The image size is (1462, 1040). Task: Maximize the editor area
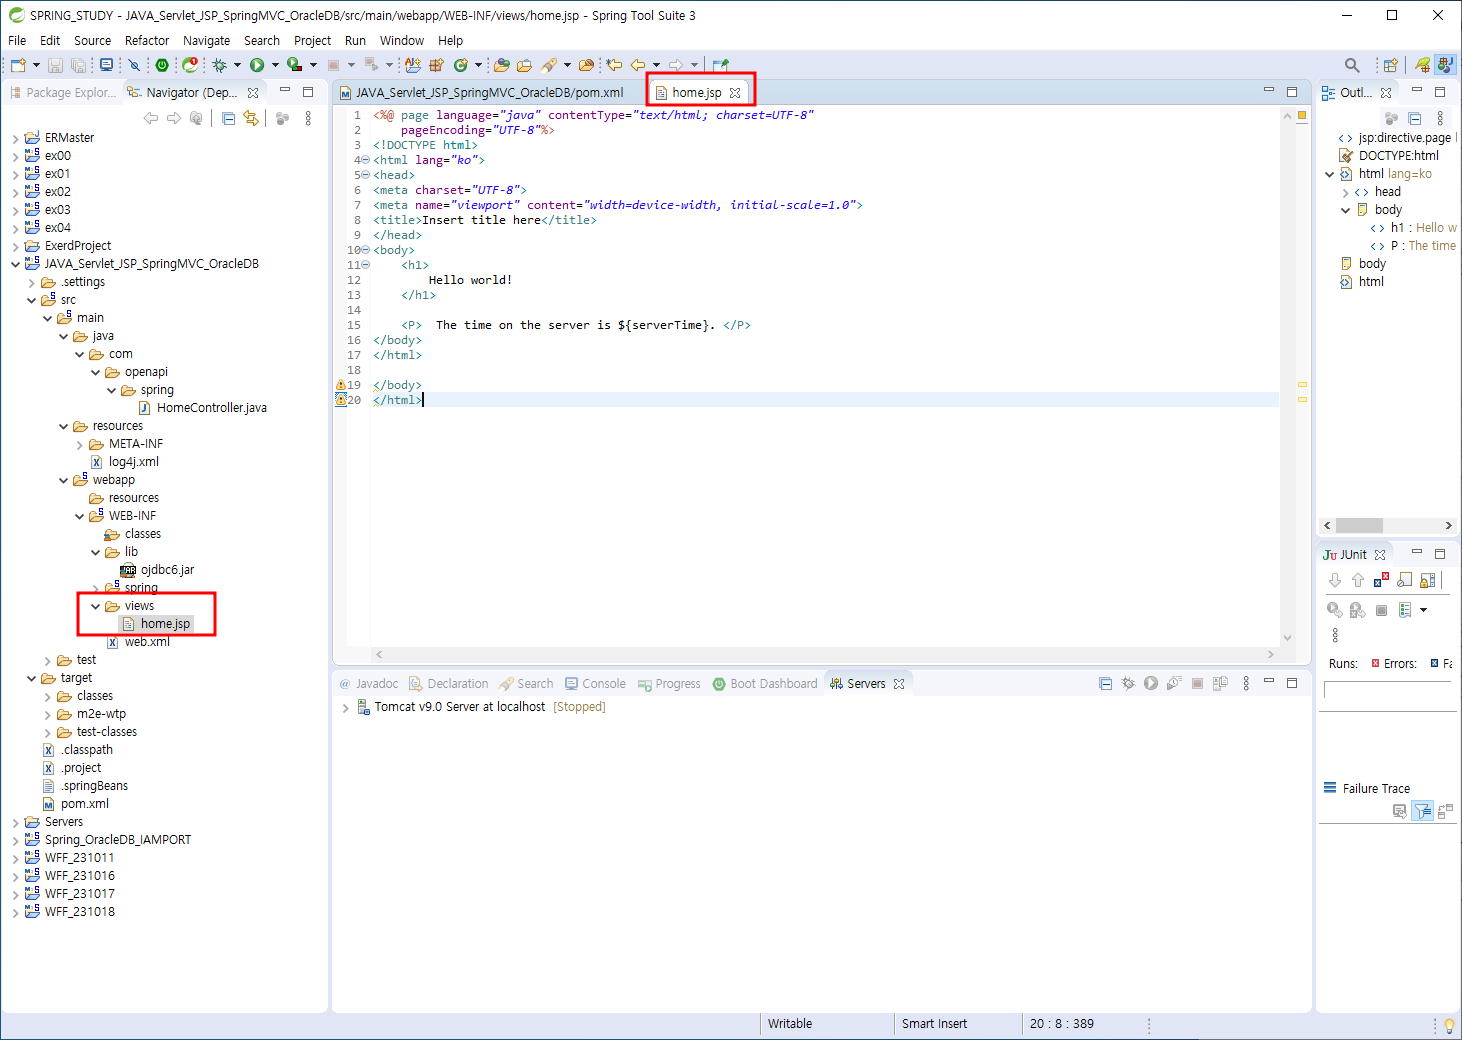coord(1292,91)
